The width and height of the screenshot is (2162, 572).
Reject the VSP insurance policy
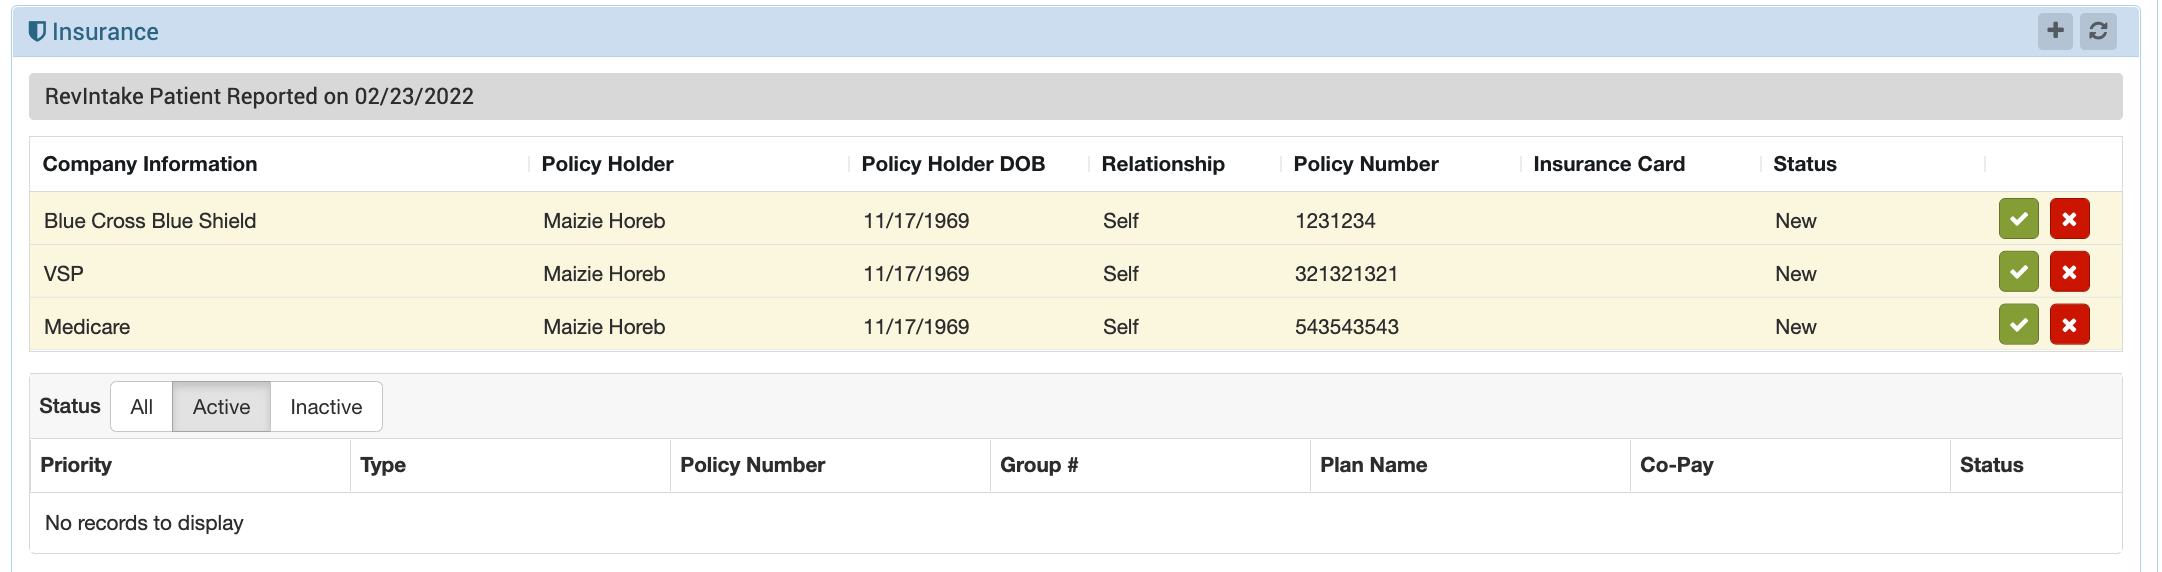pyautogui.click(x=2069, y=272)
